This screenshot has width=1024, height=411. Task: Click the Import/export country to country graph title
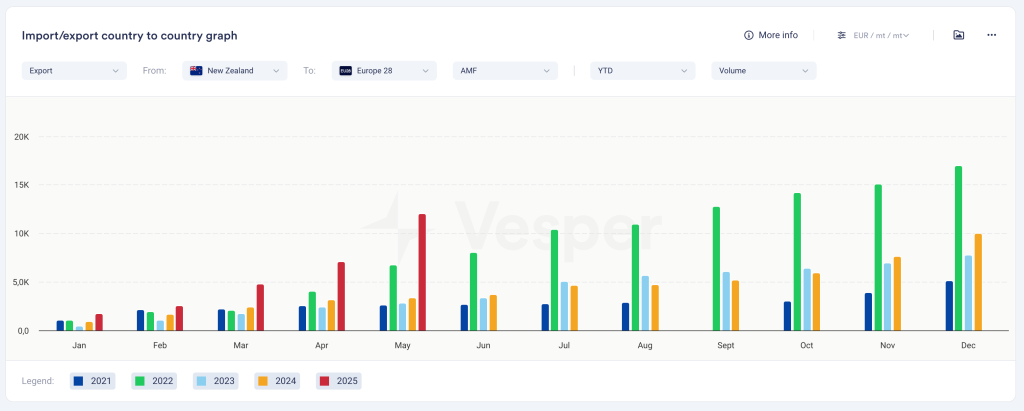point(129,36)
